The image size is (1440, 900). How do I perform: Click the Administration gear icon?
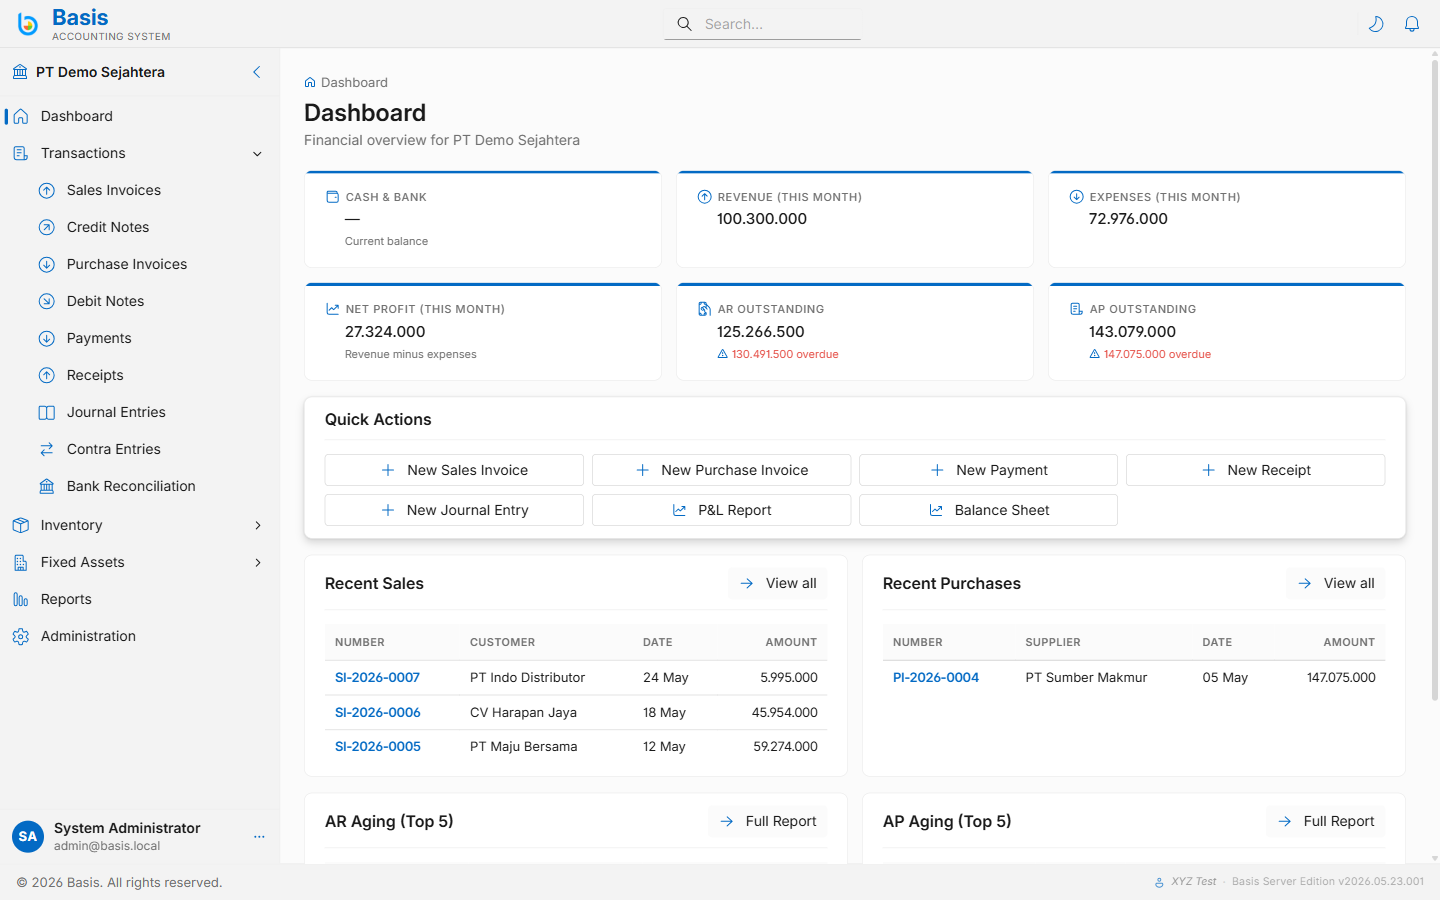click(x=21, y=636)
